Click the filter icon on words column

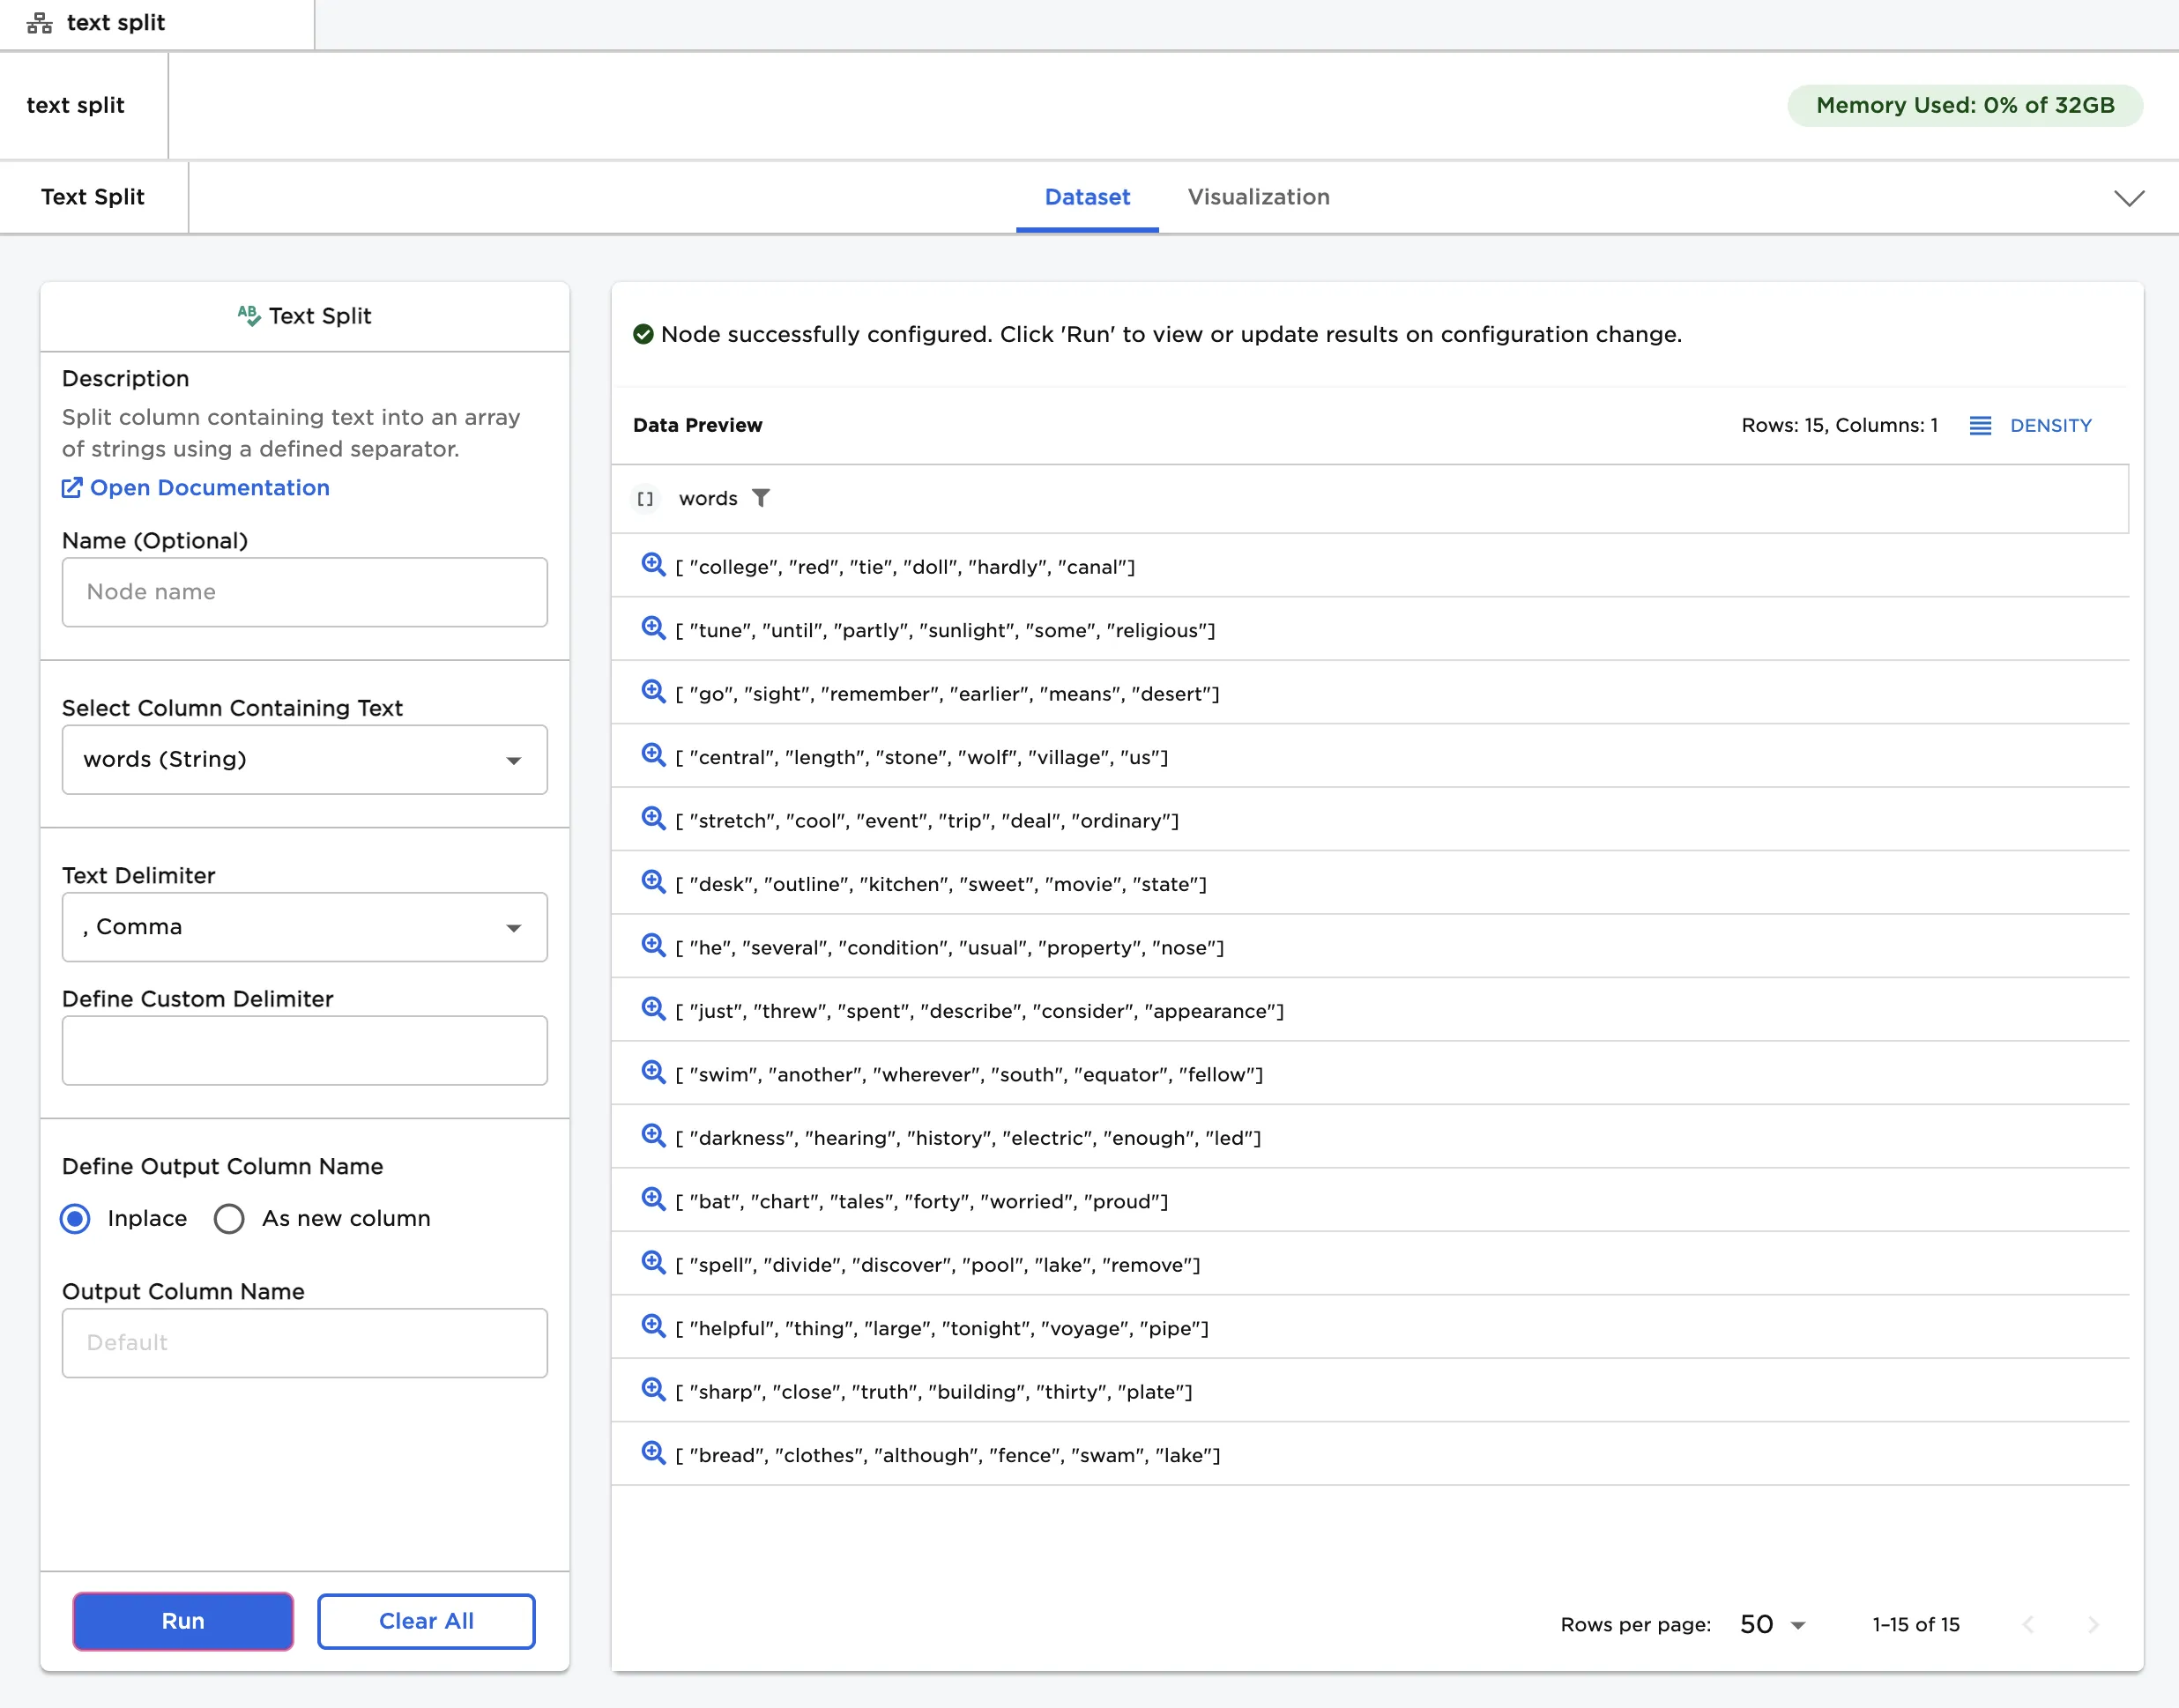click(x=761, y=498)
